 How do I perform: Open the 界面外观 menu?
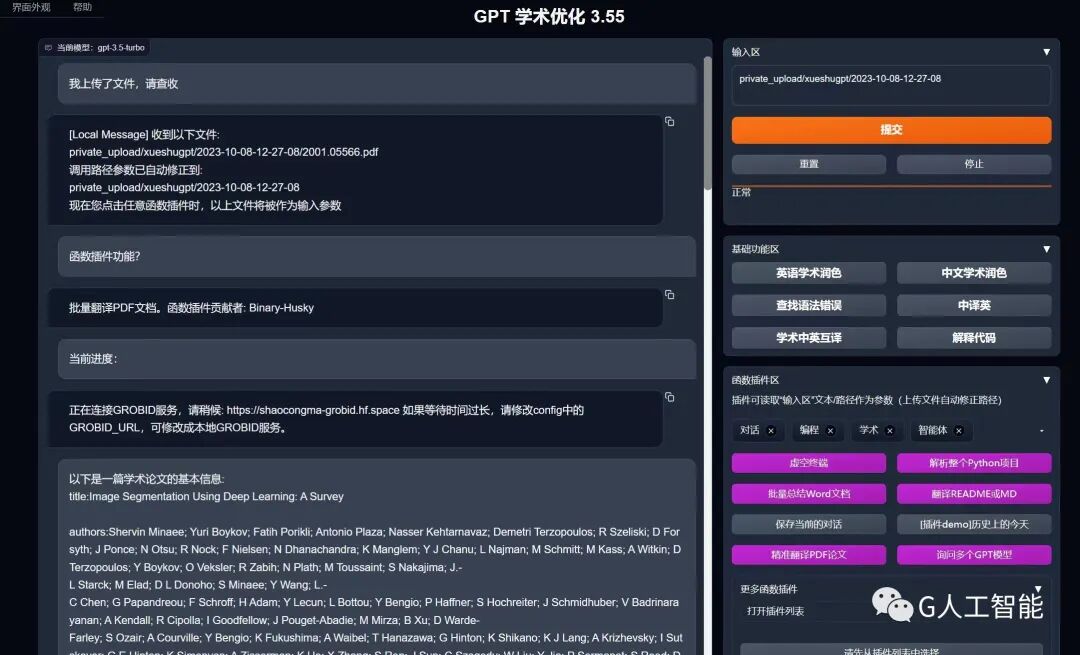(31, 7)
